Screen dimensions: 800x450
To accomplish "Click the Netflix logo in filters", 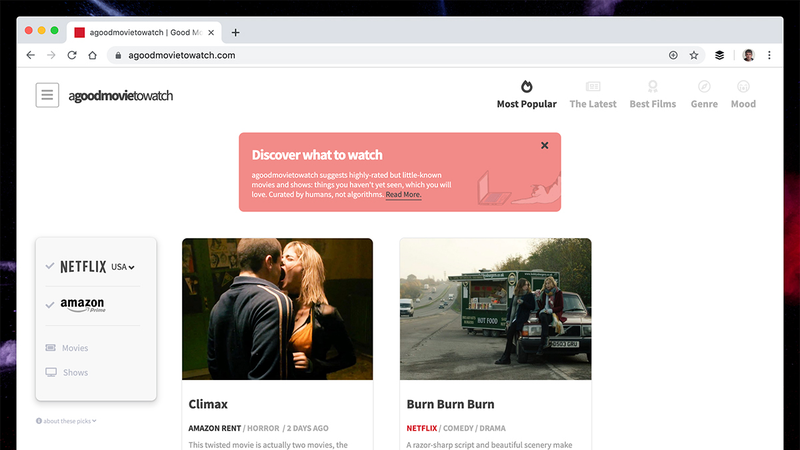I will pos(83,266).
